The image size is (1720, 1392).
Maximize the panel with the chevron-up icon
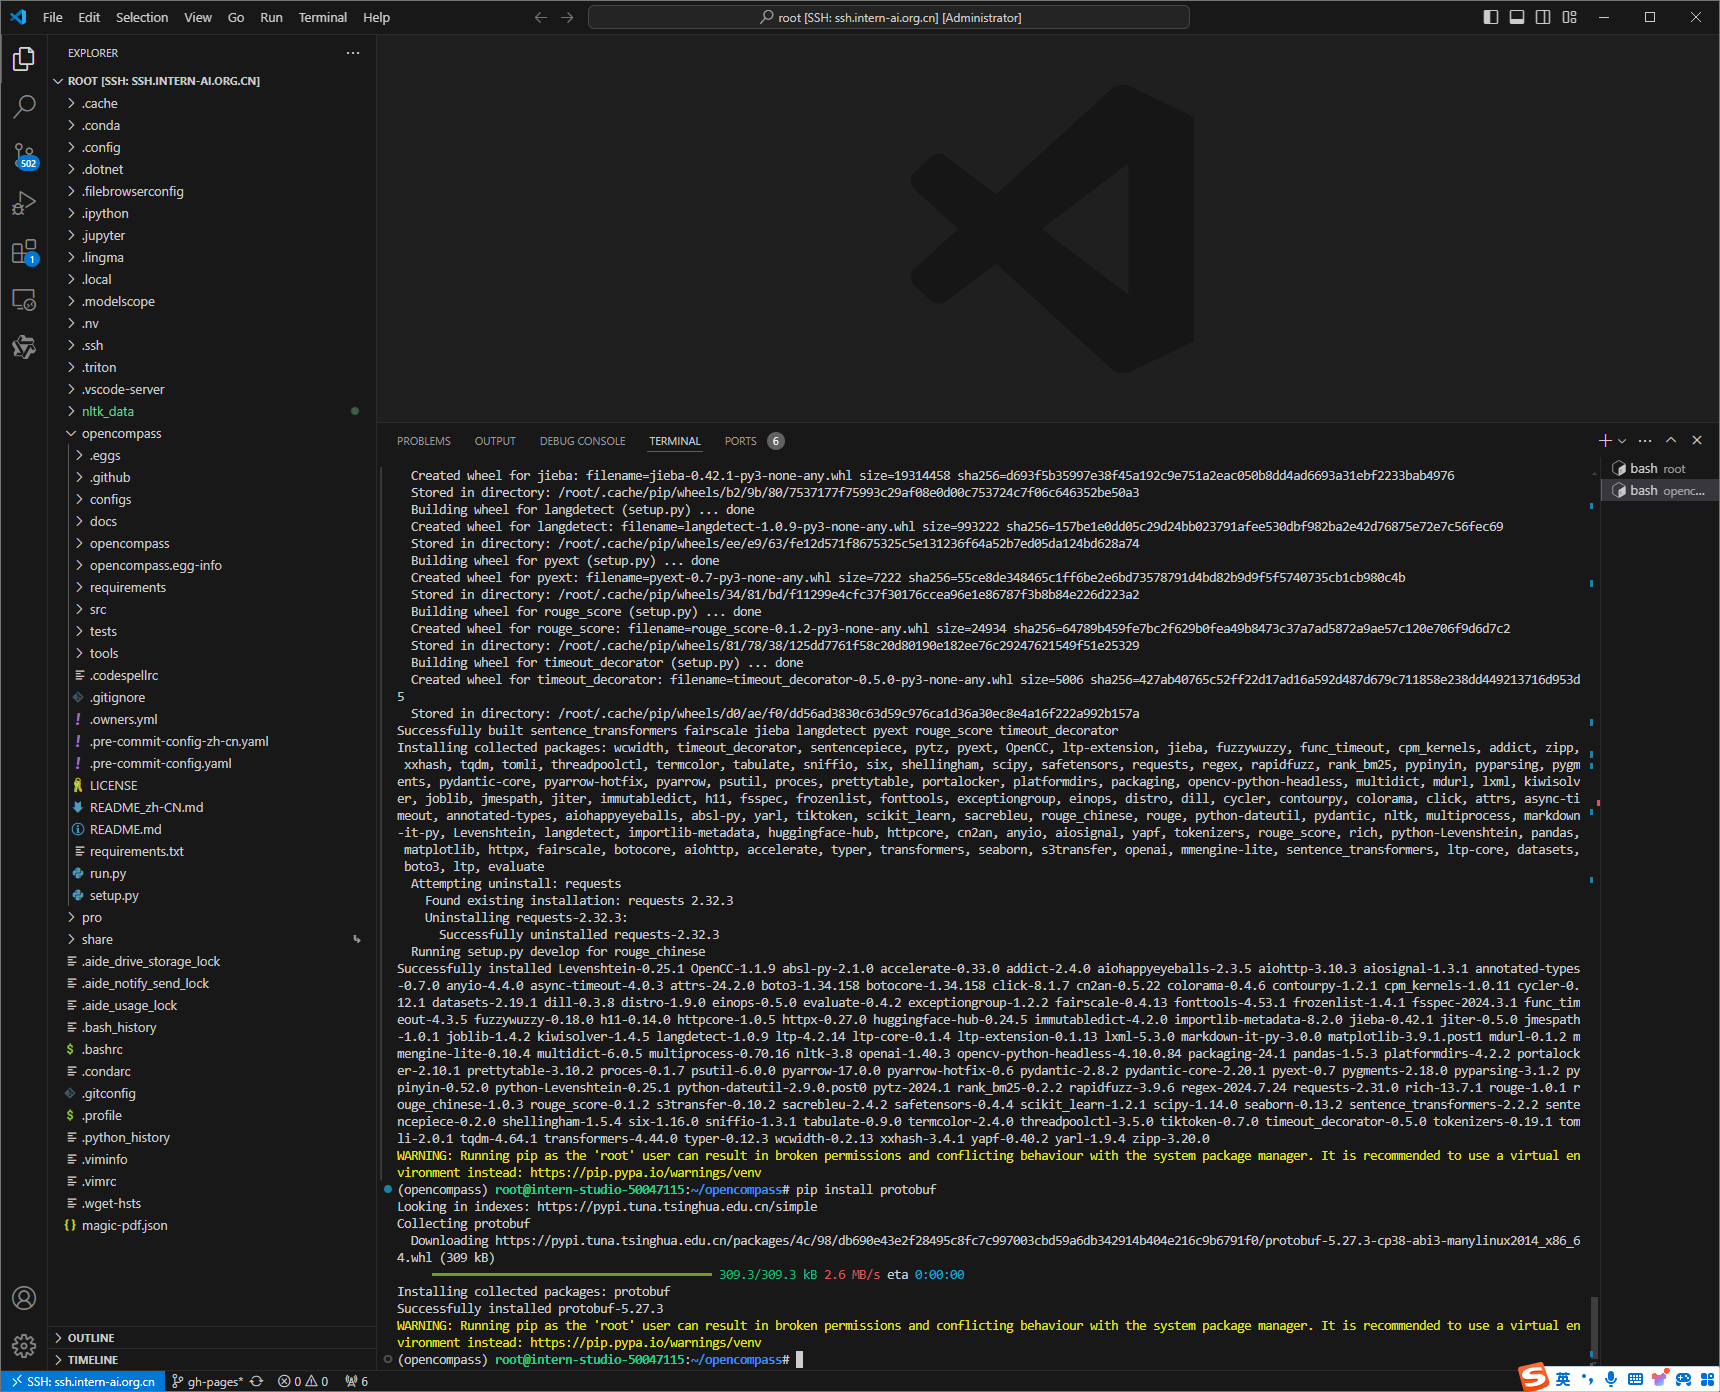click(x=1671, y=440)
